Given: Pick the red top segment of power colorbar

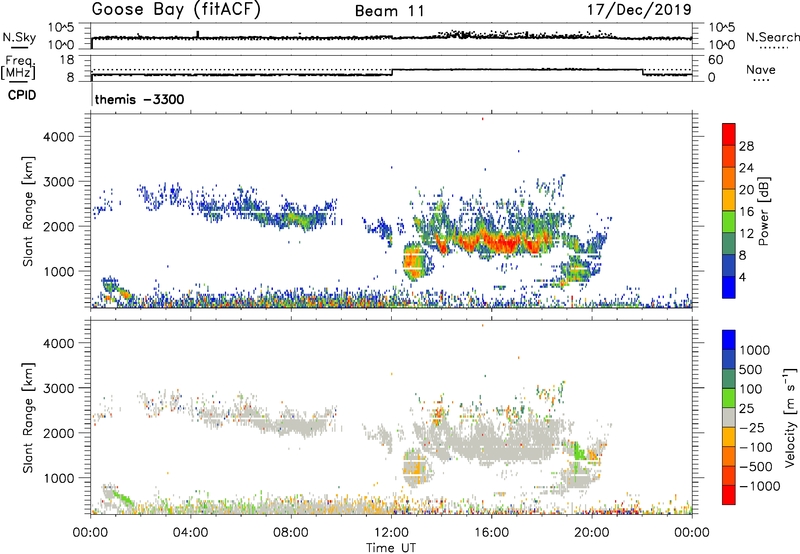Looking at the screenshot, I should click(729, 134).
